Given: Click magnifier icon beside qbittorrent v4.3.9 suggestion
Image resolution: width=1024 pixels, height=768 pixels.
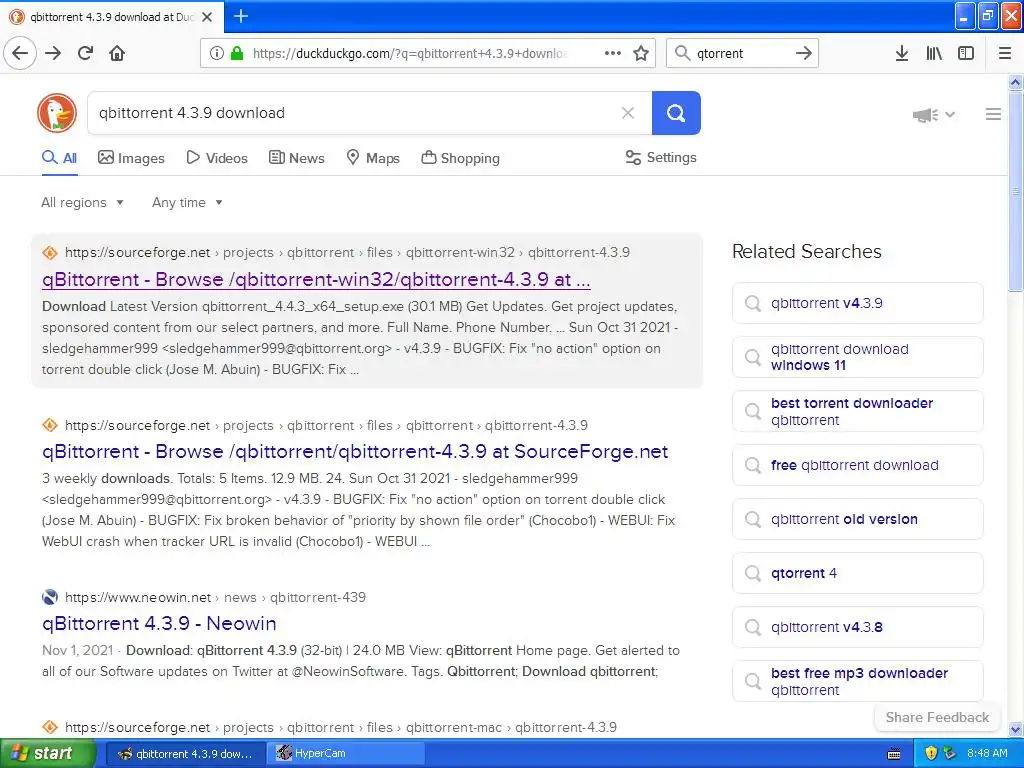Looking at the screenshot, I should tap(753, 303).
